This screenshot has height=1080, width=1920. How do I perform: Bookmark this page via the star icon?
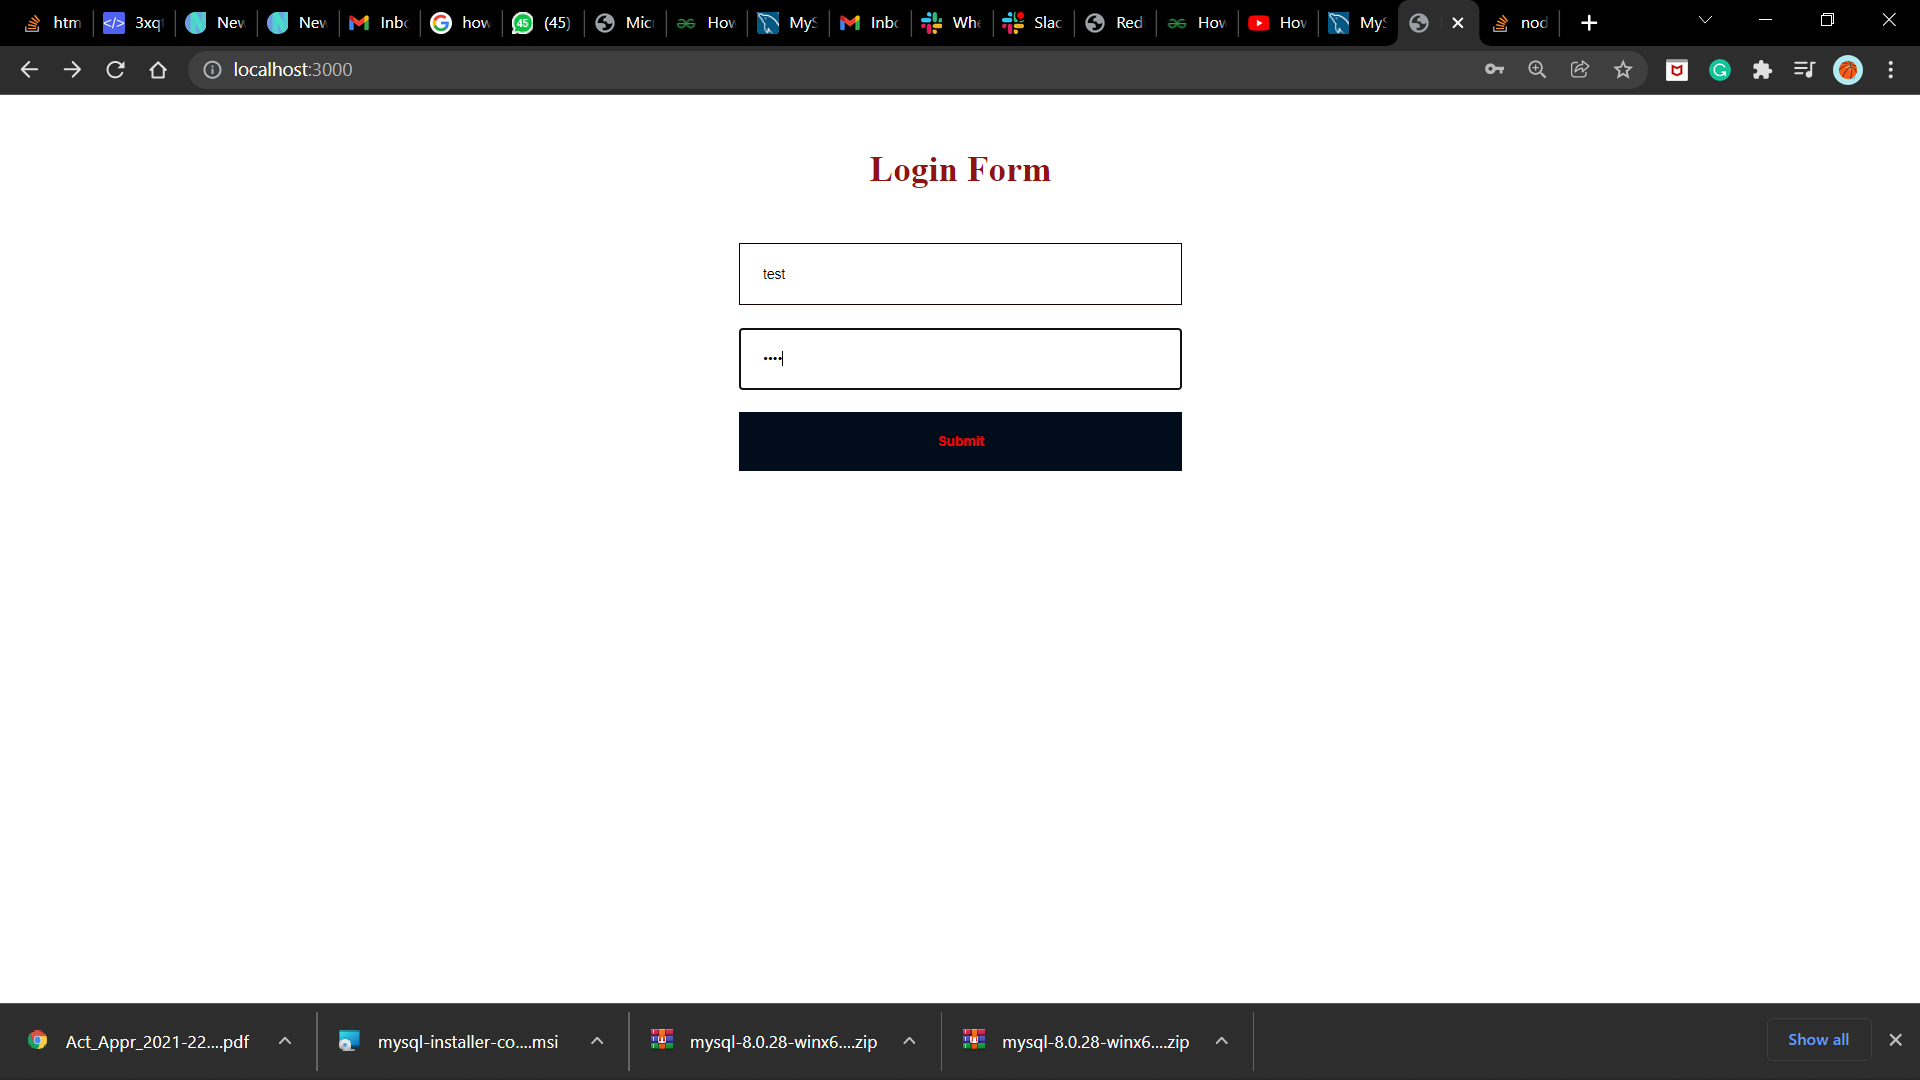1623,70
